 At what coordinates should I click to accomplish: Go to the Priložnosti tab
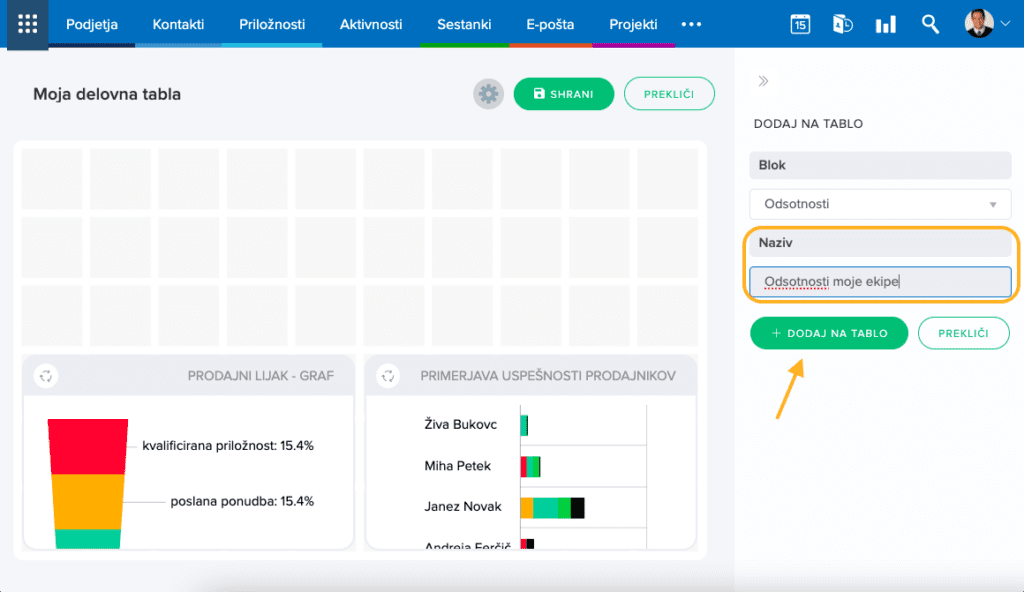coord(272,24)
